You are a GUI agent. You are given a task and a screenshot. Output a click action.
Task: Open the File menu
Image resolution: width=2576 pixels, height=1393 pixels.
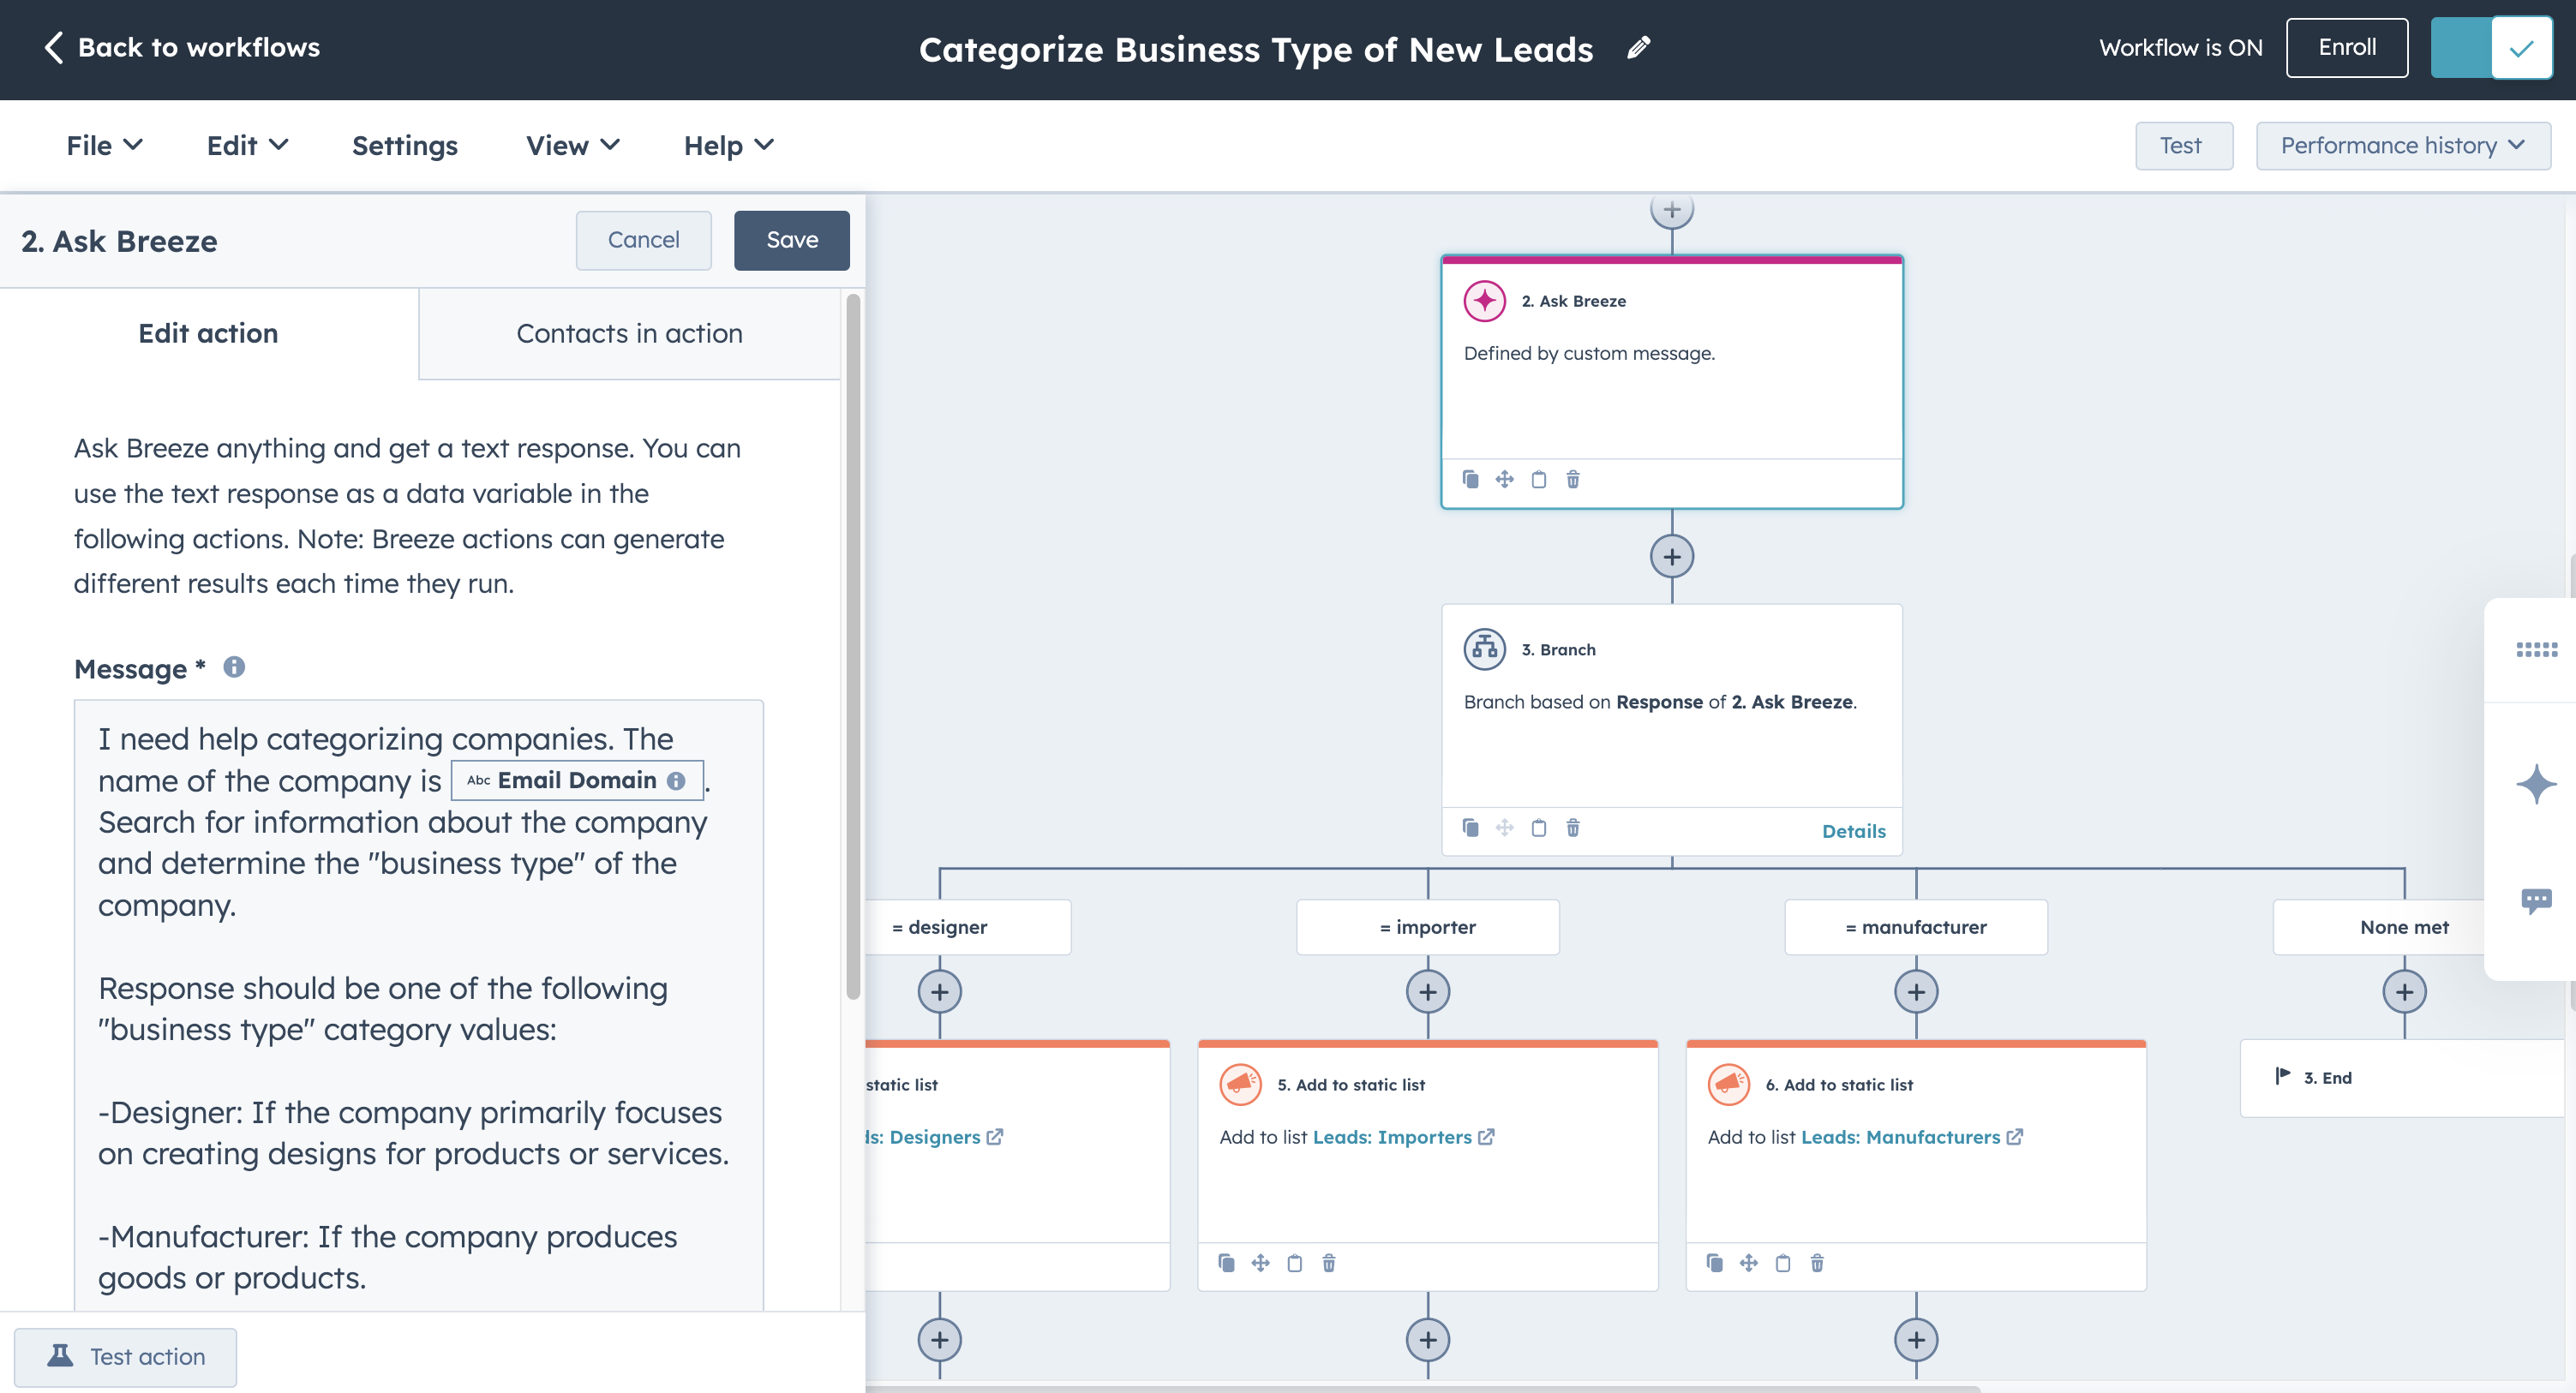click(x=104, y=146)
